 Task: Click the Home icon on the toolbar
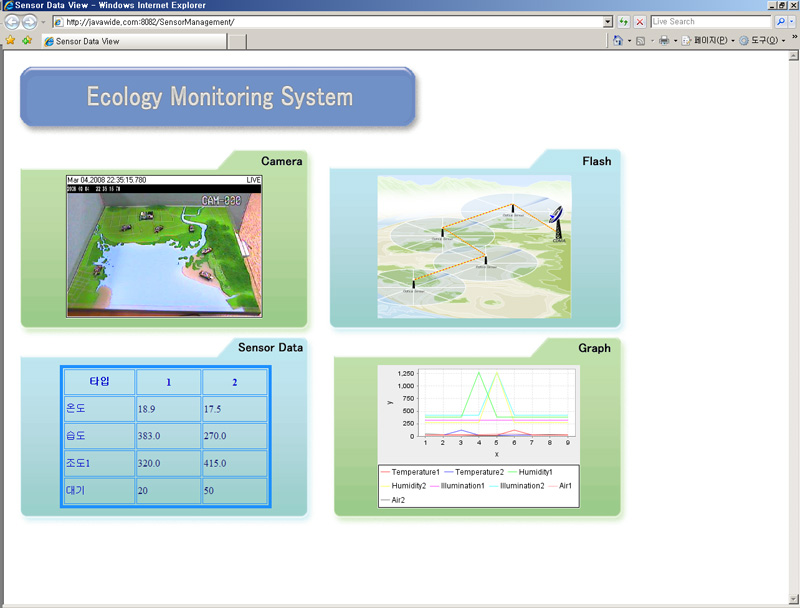point(617,40)
